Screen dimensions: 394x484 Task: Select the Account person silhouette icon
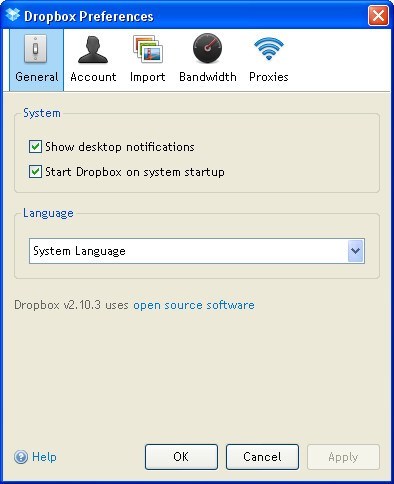point(93,49)
